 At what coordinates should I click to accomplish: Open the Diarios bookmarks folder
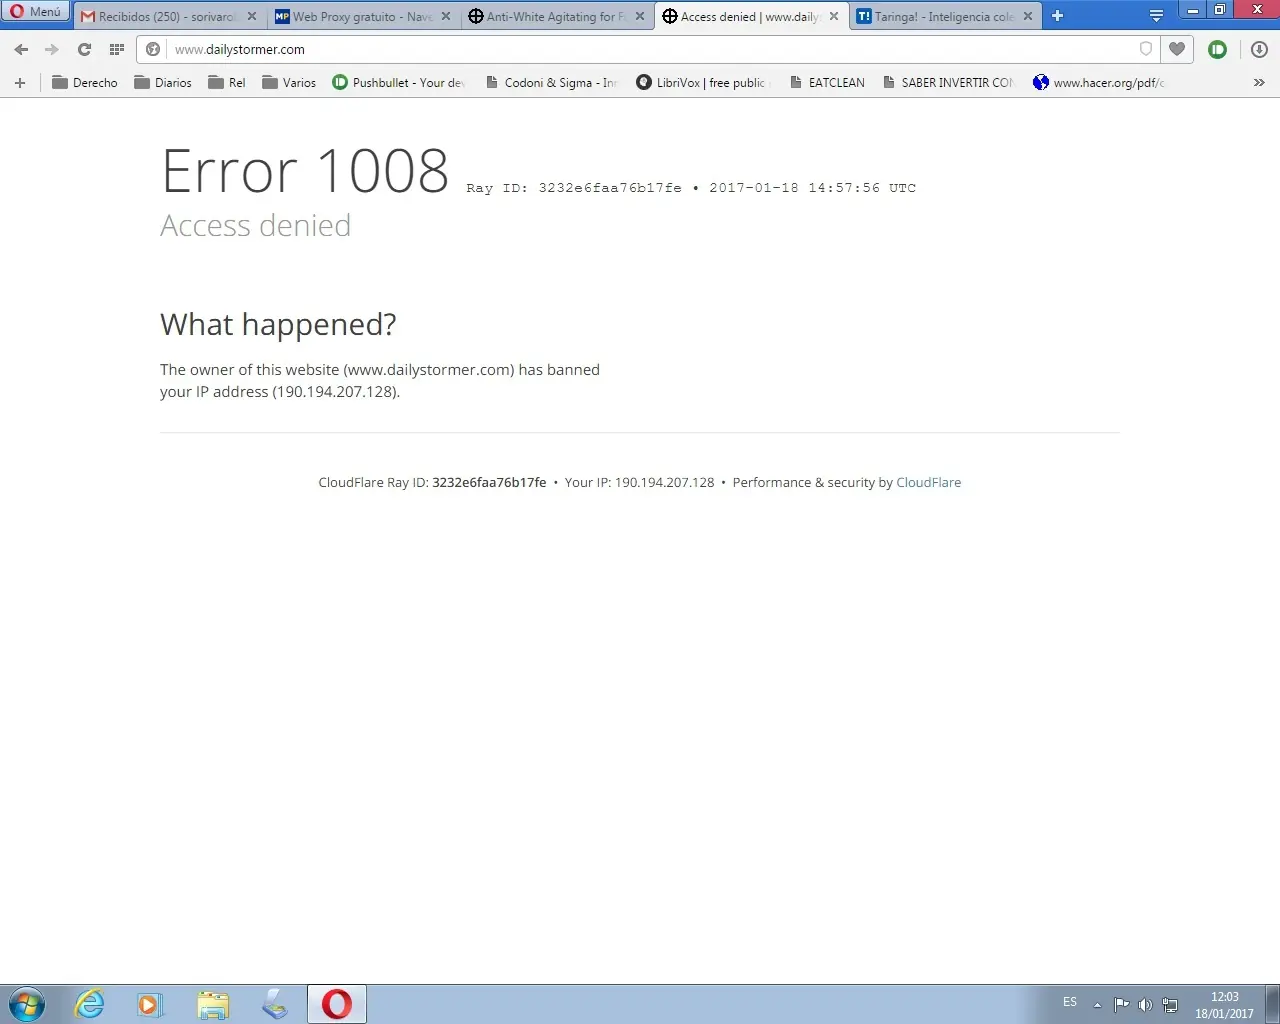tap(162, 83)
